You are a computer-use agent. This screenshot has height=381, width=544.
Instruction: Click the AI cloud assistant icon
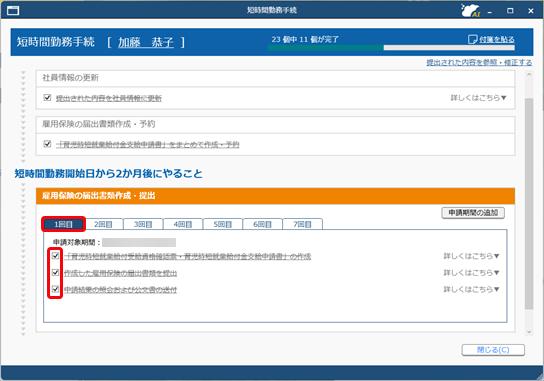tap(470, 10)
